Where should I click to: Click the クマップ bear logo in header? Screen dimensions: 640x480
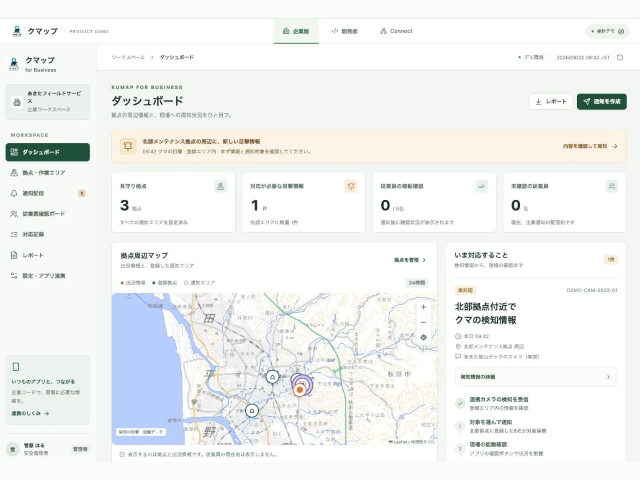click(x=17, y=31)
